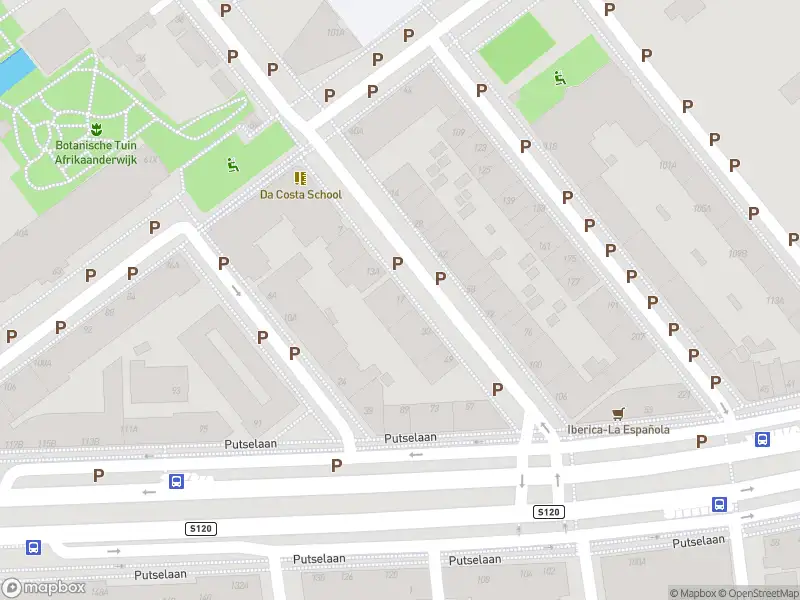Click the Da Costa School label
The image size is (800, 600).
301,194
